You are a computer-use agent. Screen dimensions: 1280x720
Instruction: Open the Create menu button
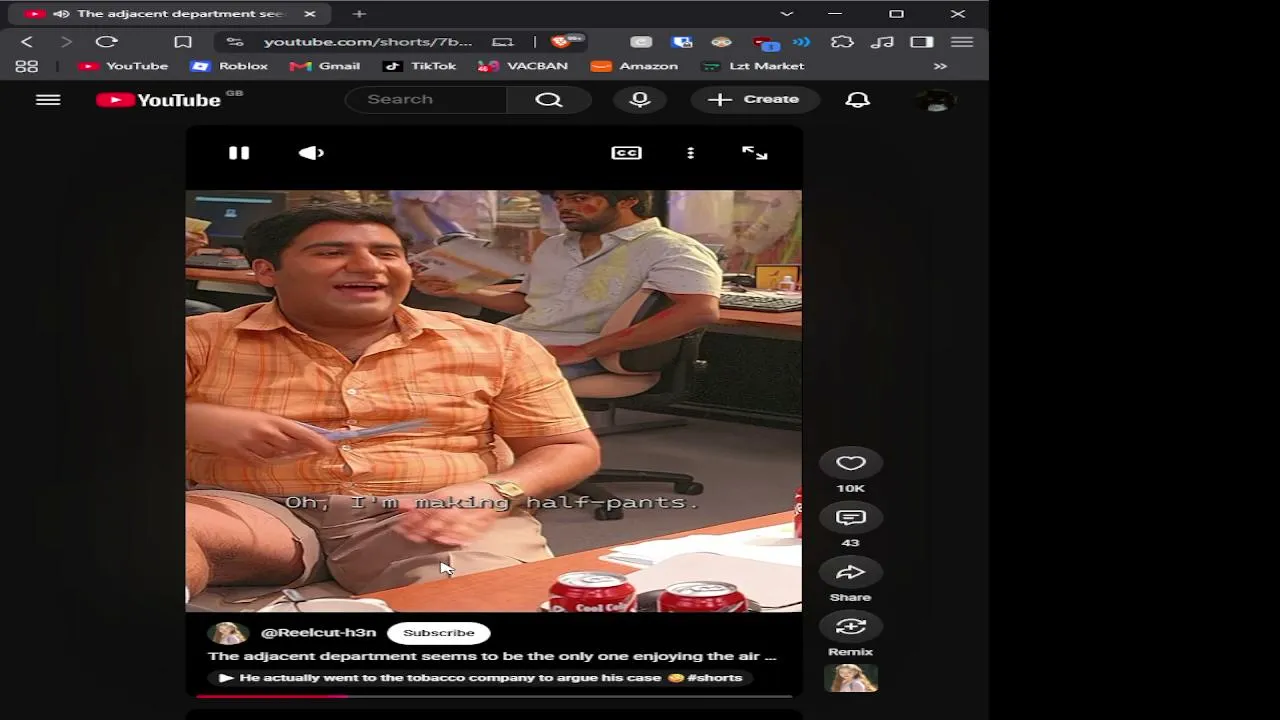click(753, 99)
